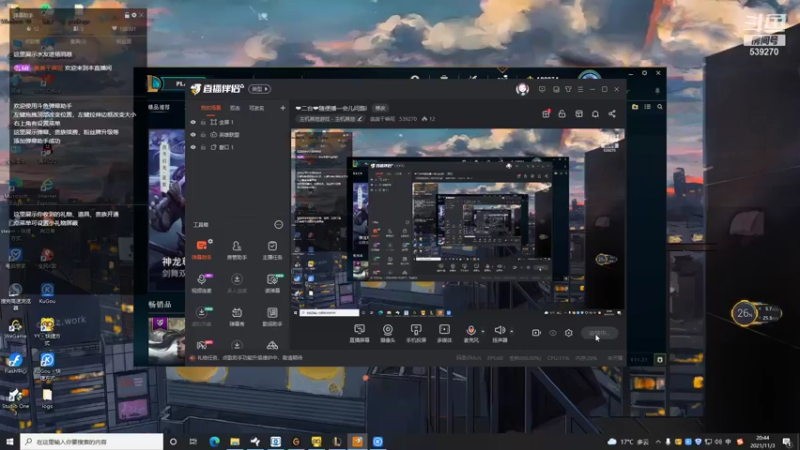Add 摄像头 camera source
800x450 pixels.
point(388,333)
